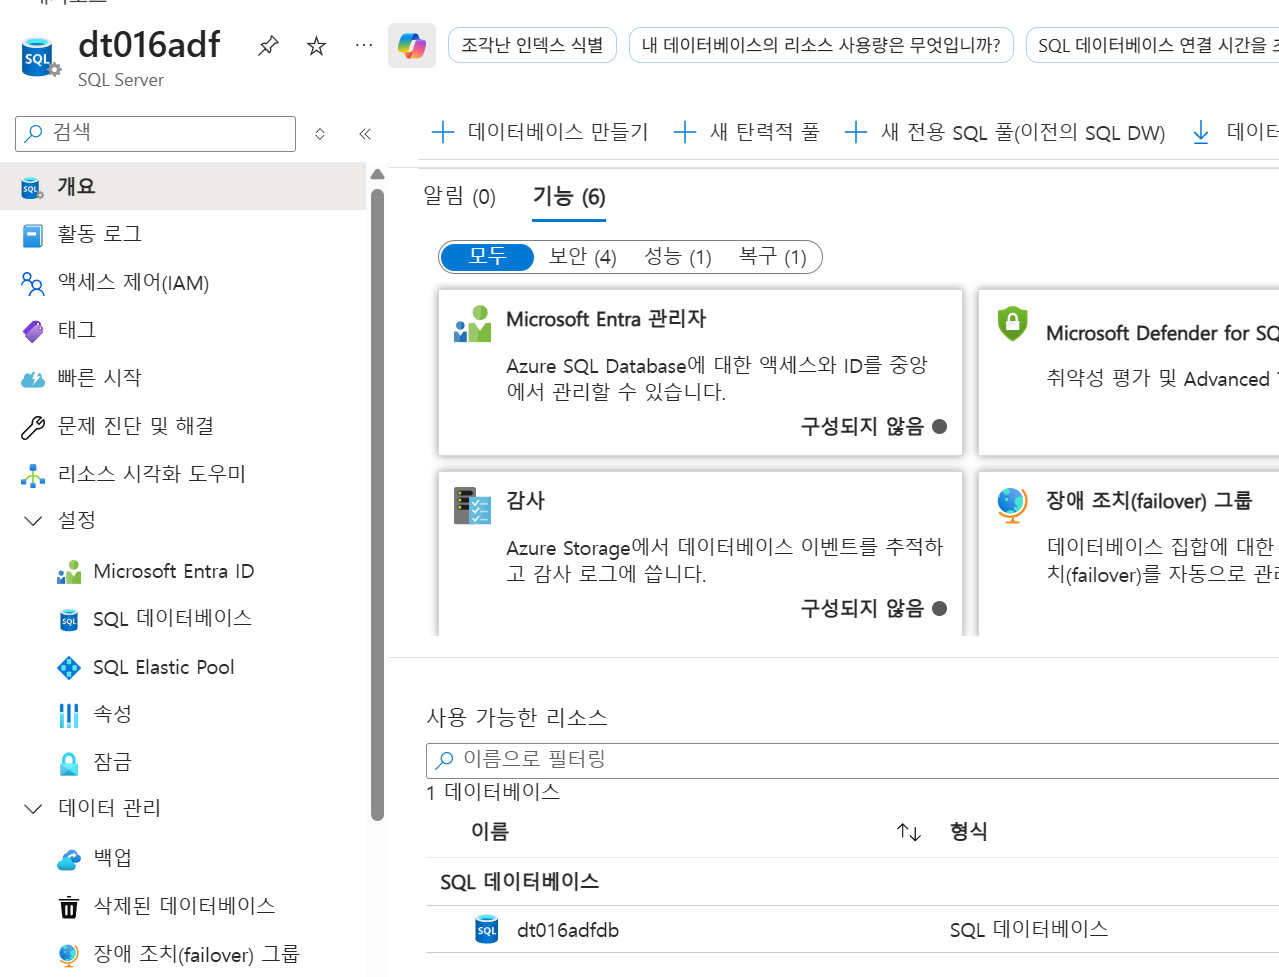
Task: Click the 액세스 제어(IAM) people icon
Action: pyautogui.click(x=33, y=283)
